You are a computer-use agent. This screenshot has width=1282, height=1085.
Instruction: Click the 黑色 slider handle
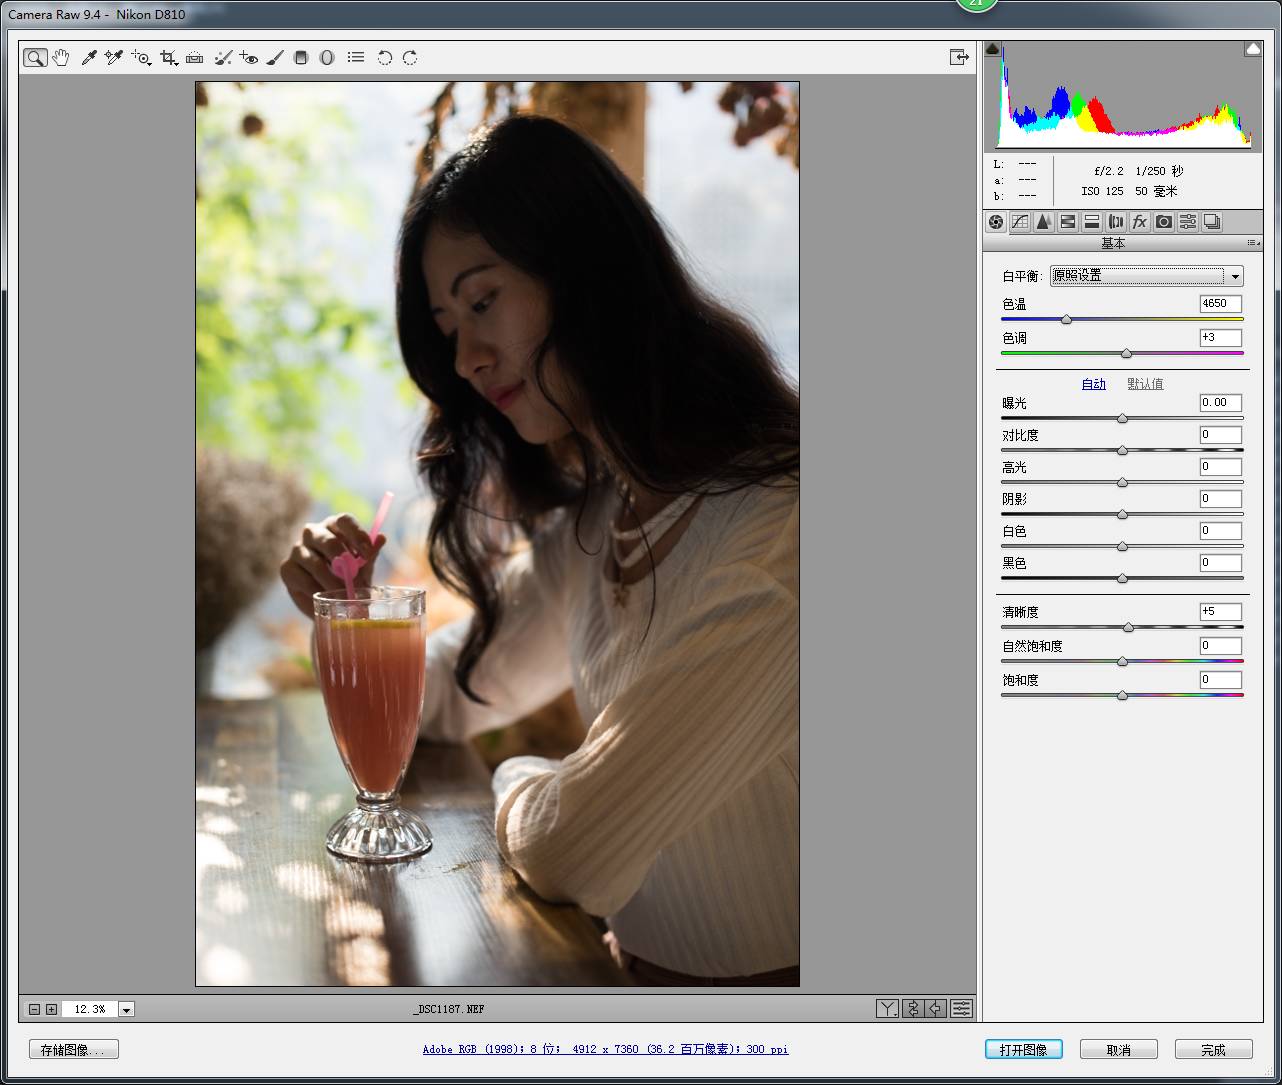click(x=1122, y=578)
